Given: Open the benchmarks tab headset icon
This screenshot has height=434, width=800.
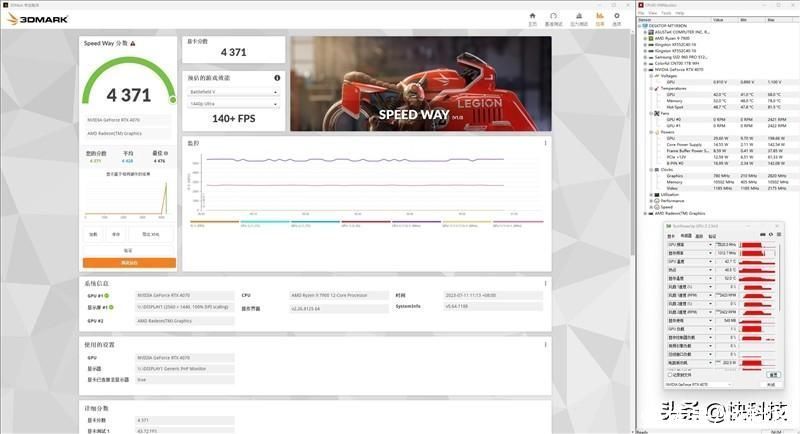Looking at the screenshot, I should (554, 16).
